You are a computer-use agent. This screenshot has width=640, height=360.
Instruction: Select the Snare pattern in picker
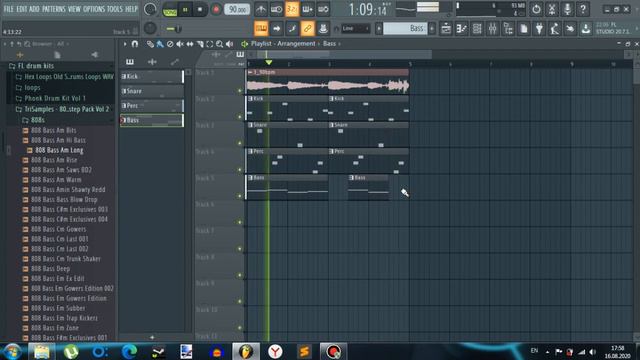point(152,91)
